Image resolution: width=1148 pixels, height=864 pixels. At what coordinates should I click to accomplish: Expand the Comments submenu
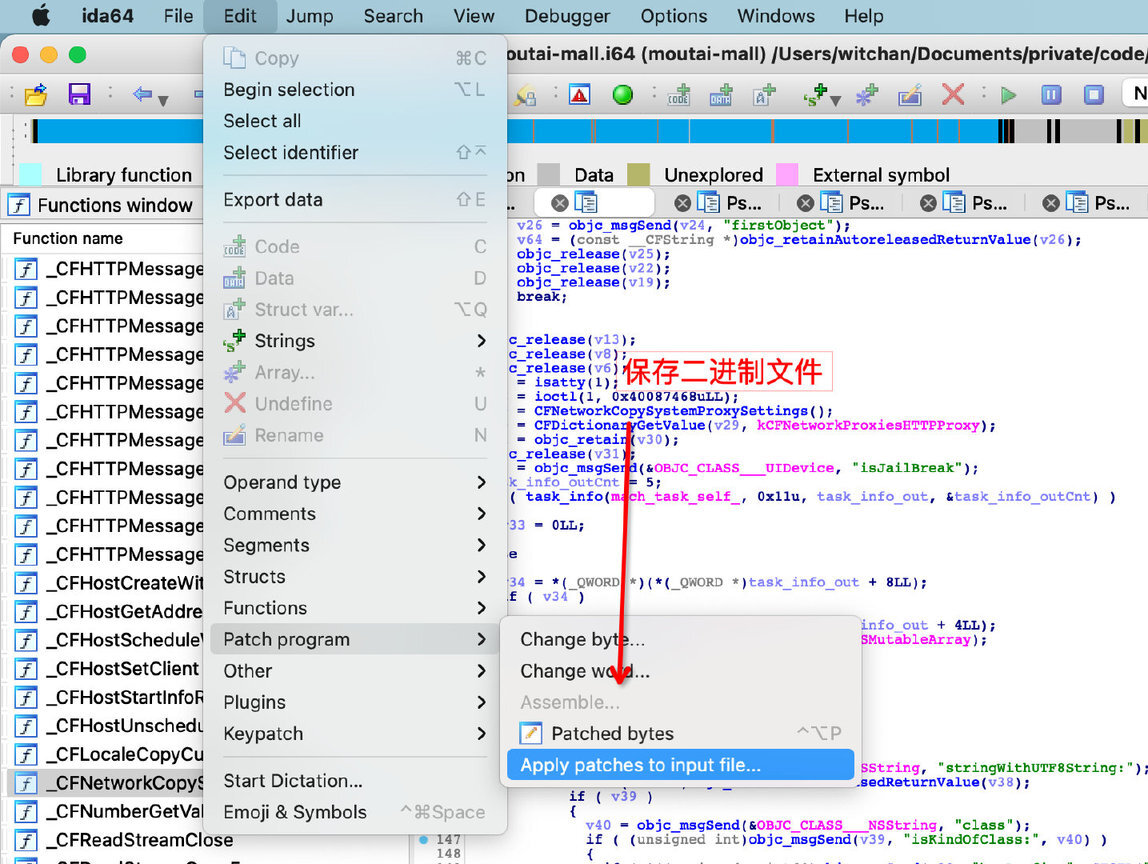pyautogui.click(x=355, y=513)
